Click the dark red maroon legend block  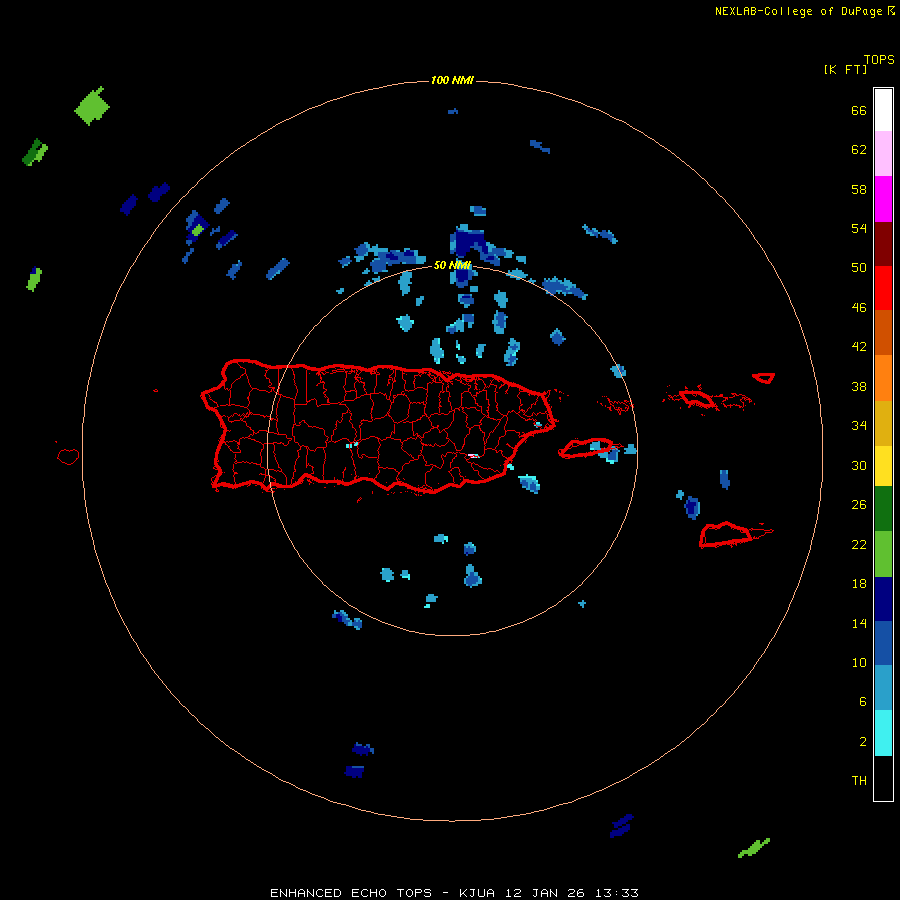[883, 243]
